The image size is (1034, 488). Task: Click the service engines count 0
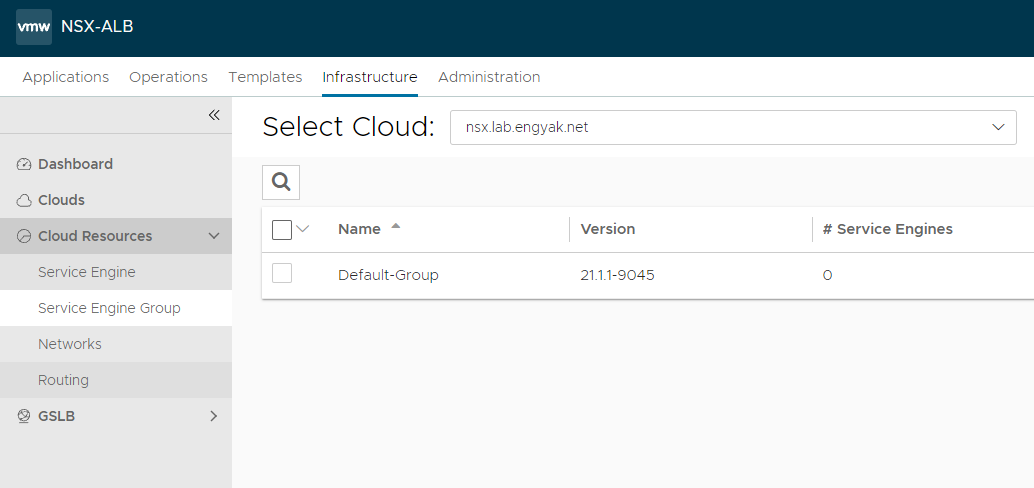click(x=828, y=276)
